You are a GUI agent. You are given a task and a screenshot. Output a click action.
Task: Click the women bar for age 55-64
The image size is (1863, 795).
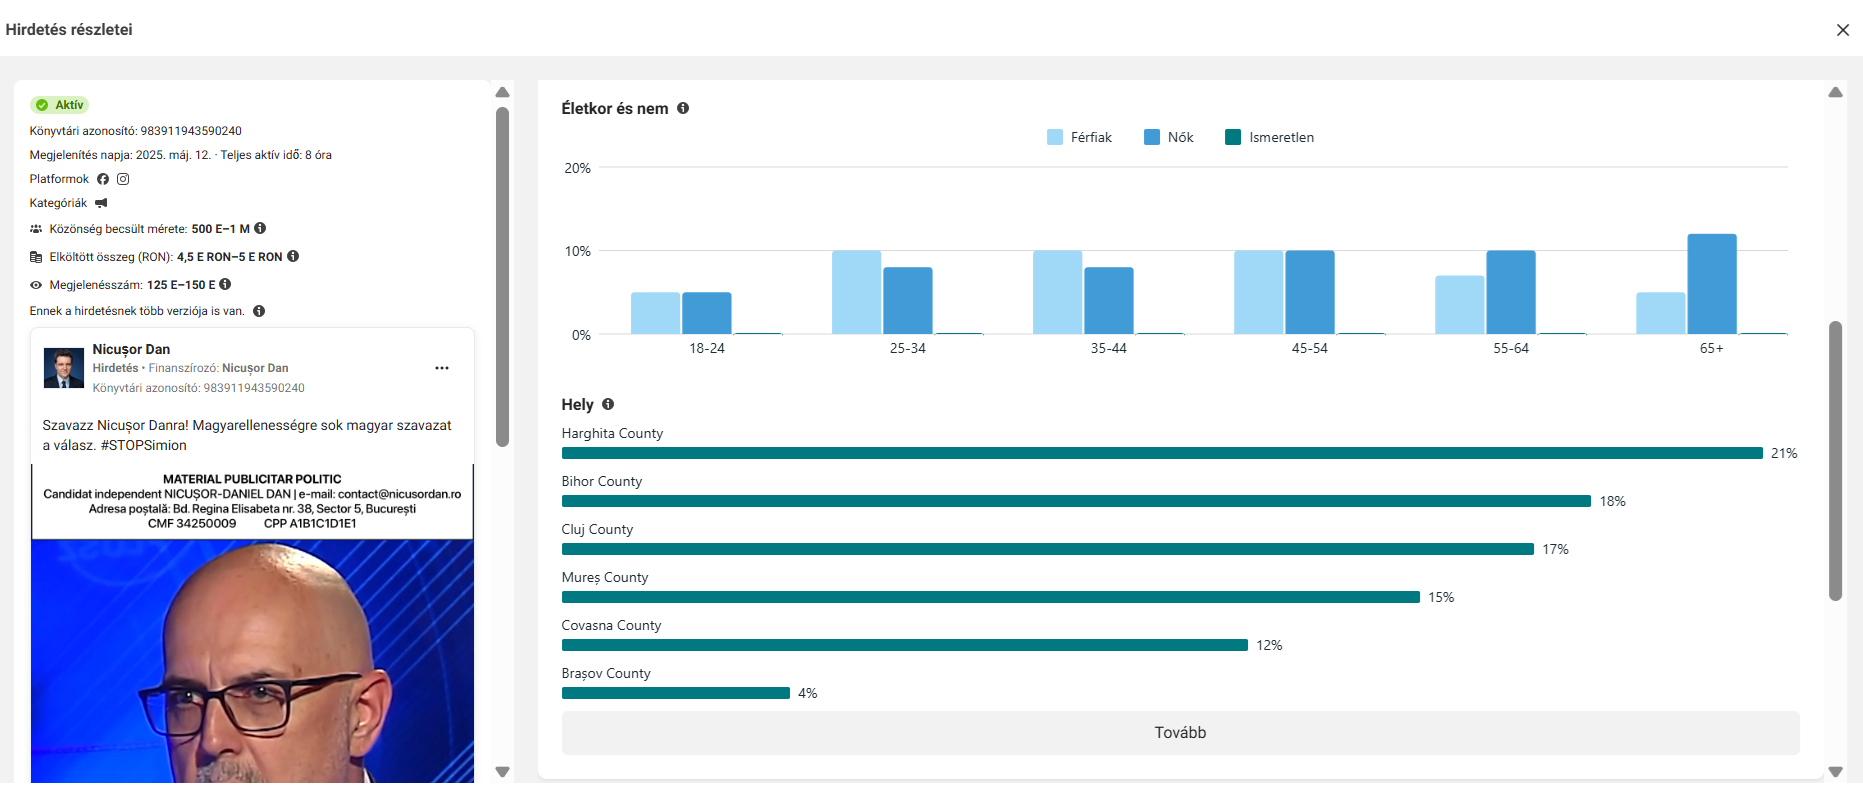(1511, 292)
